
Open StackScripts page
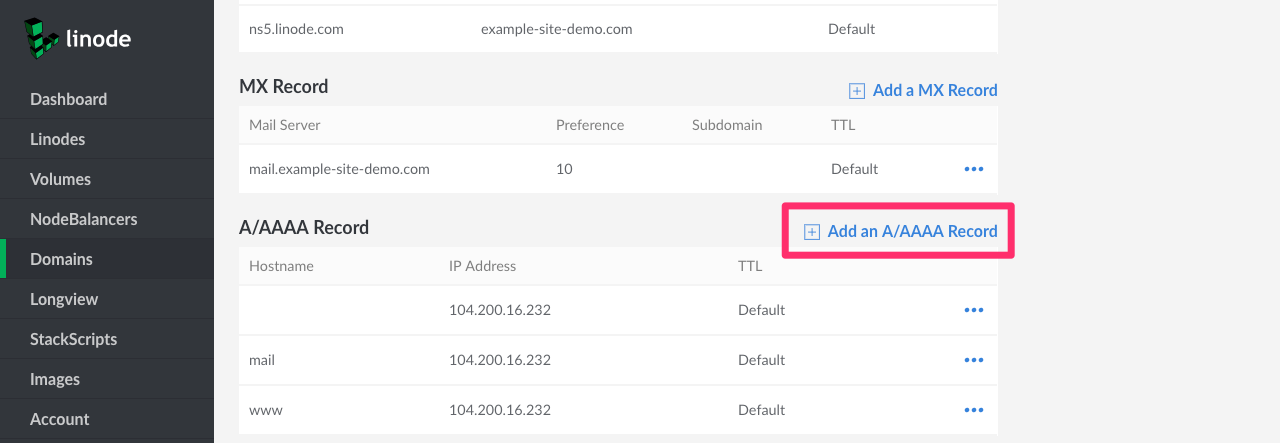73,339
